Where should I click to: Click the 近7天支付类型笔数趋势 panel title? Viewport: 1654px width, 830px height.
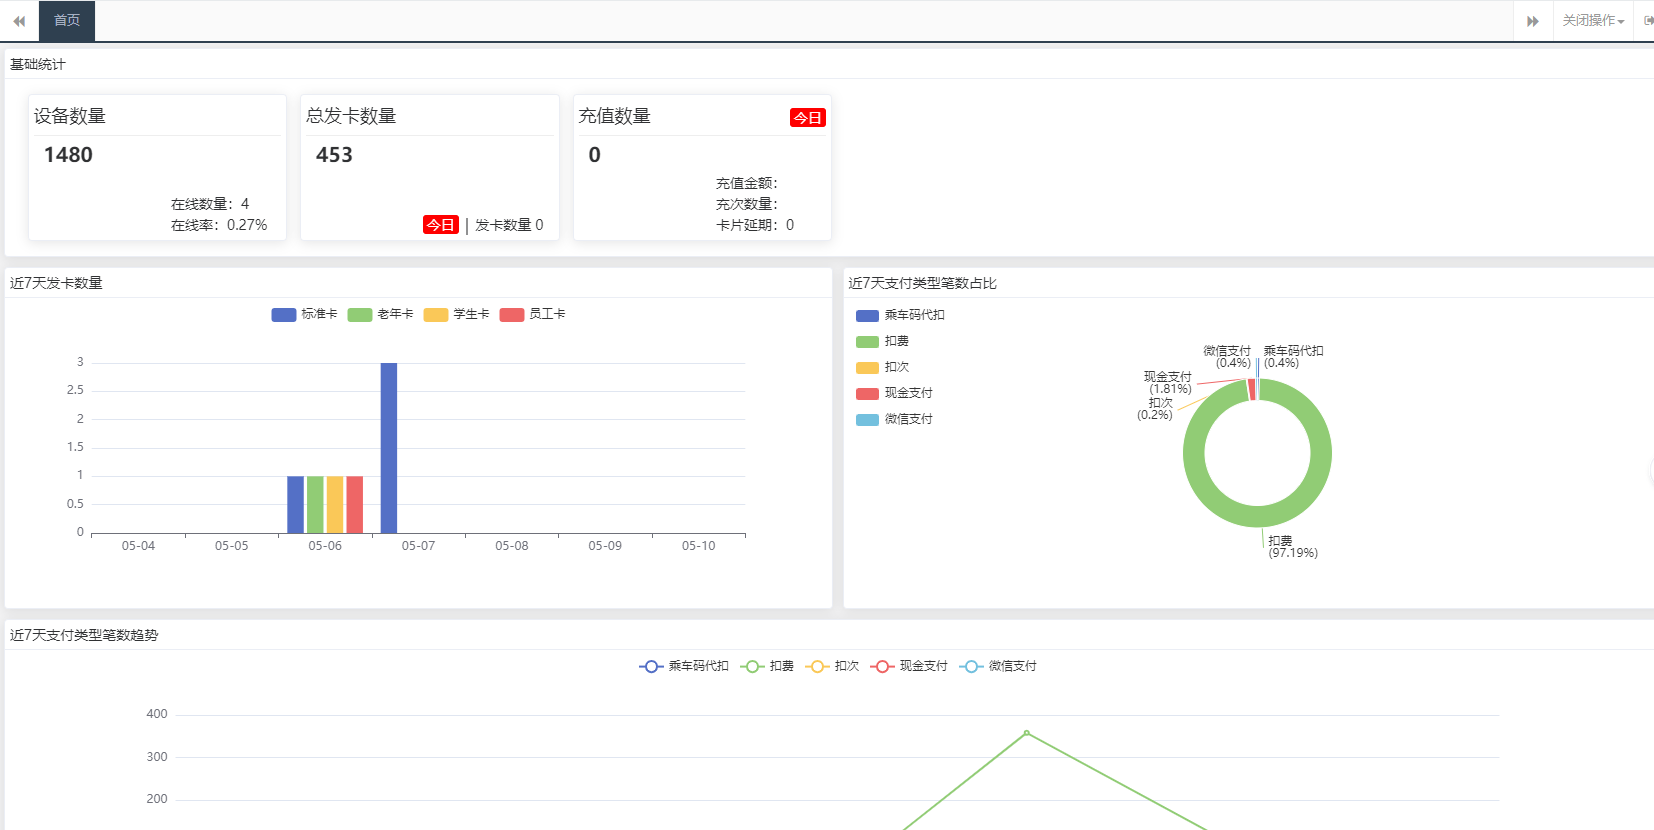[84, 635]
